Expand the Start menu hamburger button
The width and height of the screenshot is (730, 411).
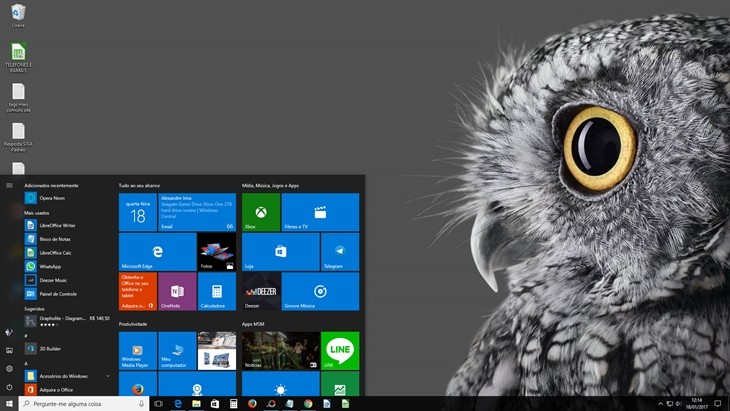(9, 185)
